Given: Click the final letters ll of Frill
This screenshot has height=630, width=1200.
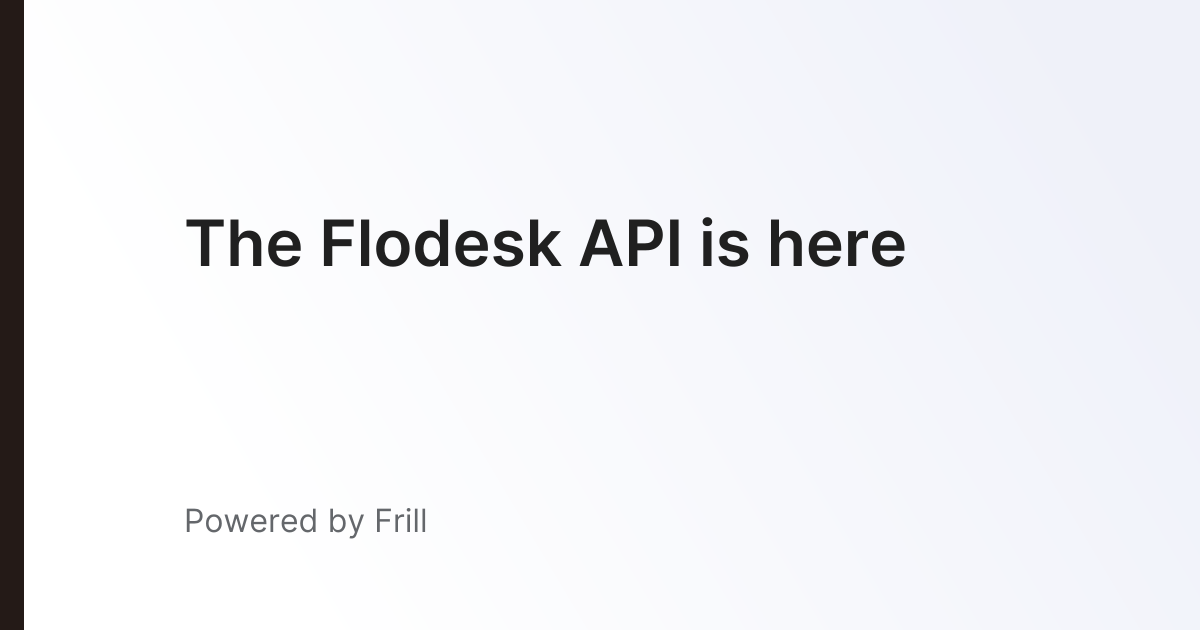Looking at the screenshot, I should click(419, 521).
